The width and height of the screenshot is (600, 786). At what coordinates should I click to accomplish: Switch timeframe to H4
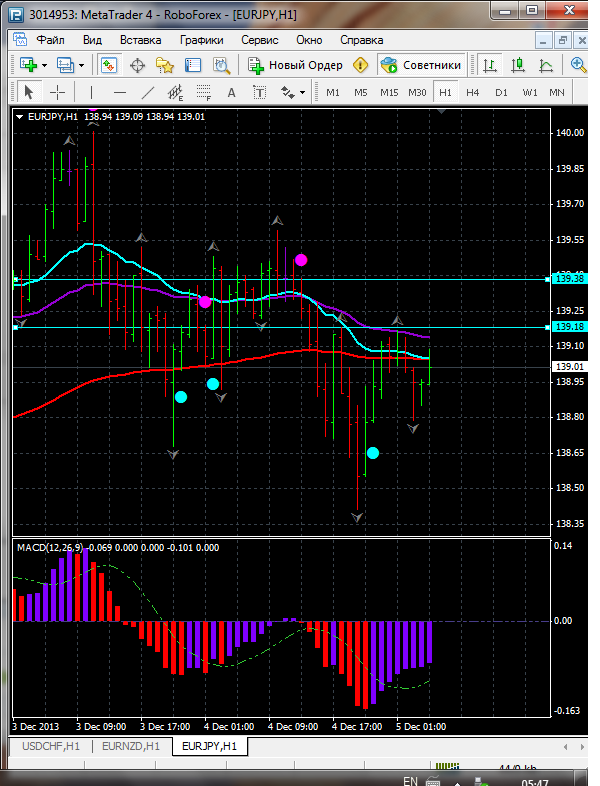coord(473,93)
